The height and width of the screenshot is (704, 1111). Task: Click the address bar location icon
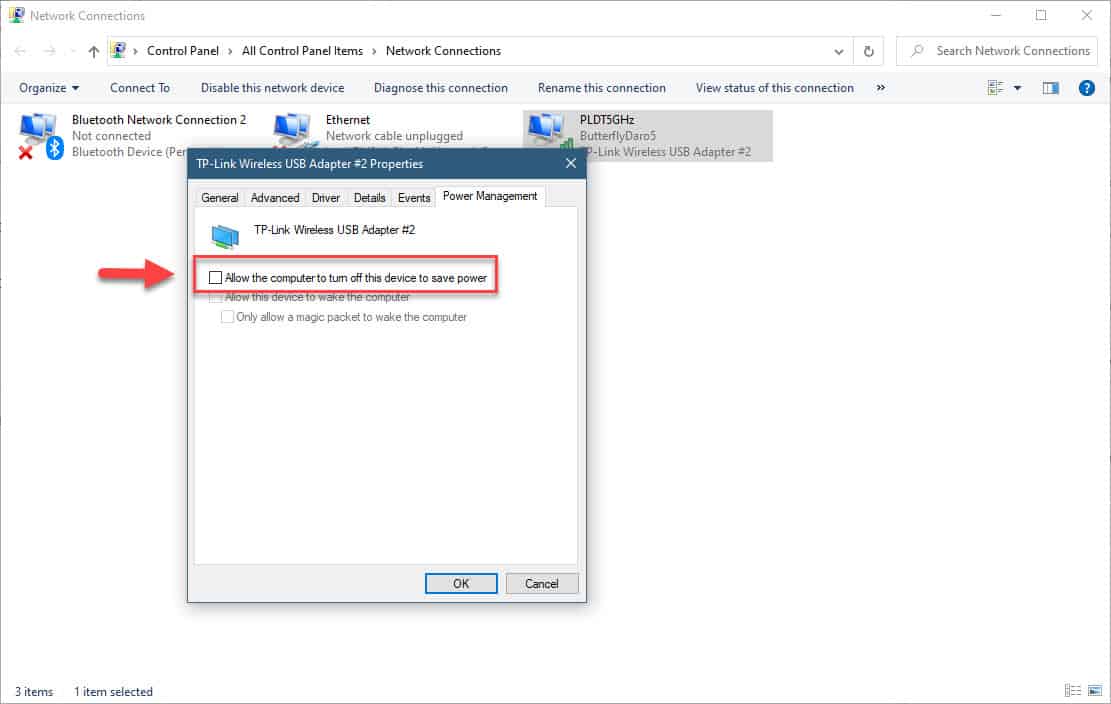click(x=118, y=50)
